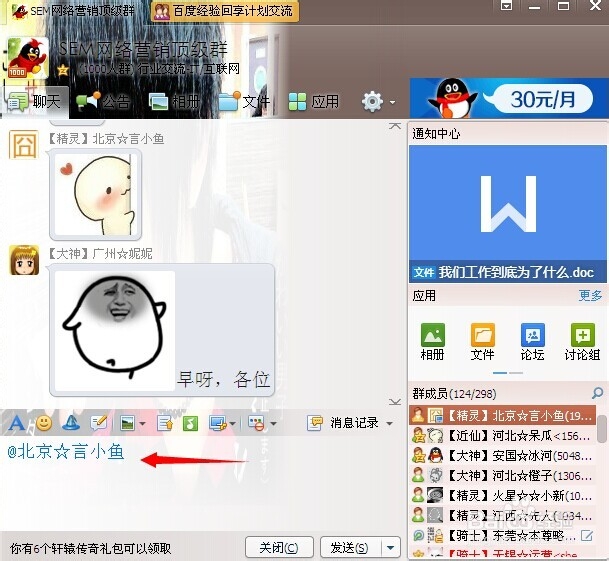
Task: Click the 30元/月 penguin ad banner
Action: 509,99
